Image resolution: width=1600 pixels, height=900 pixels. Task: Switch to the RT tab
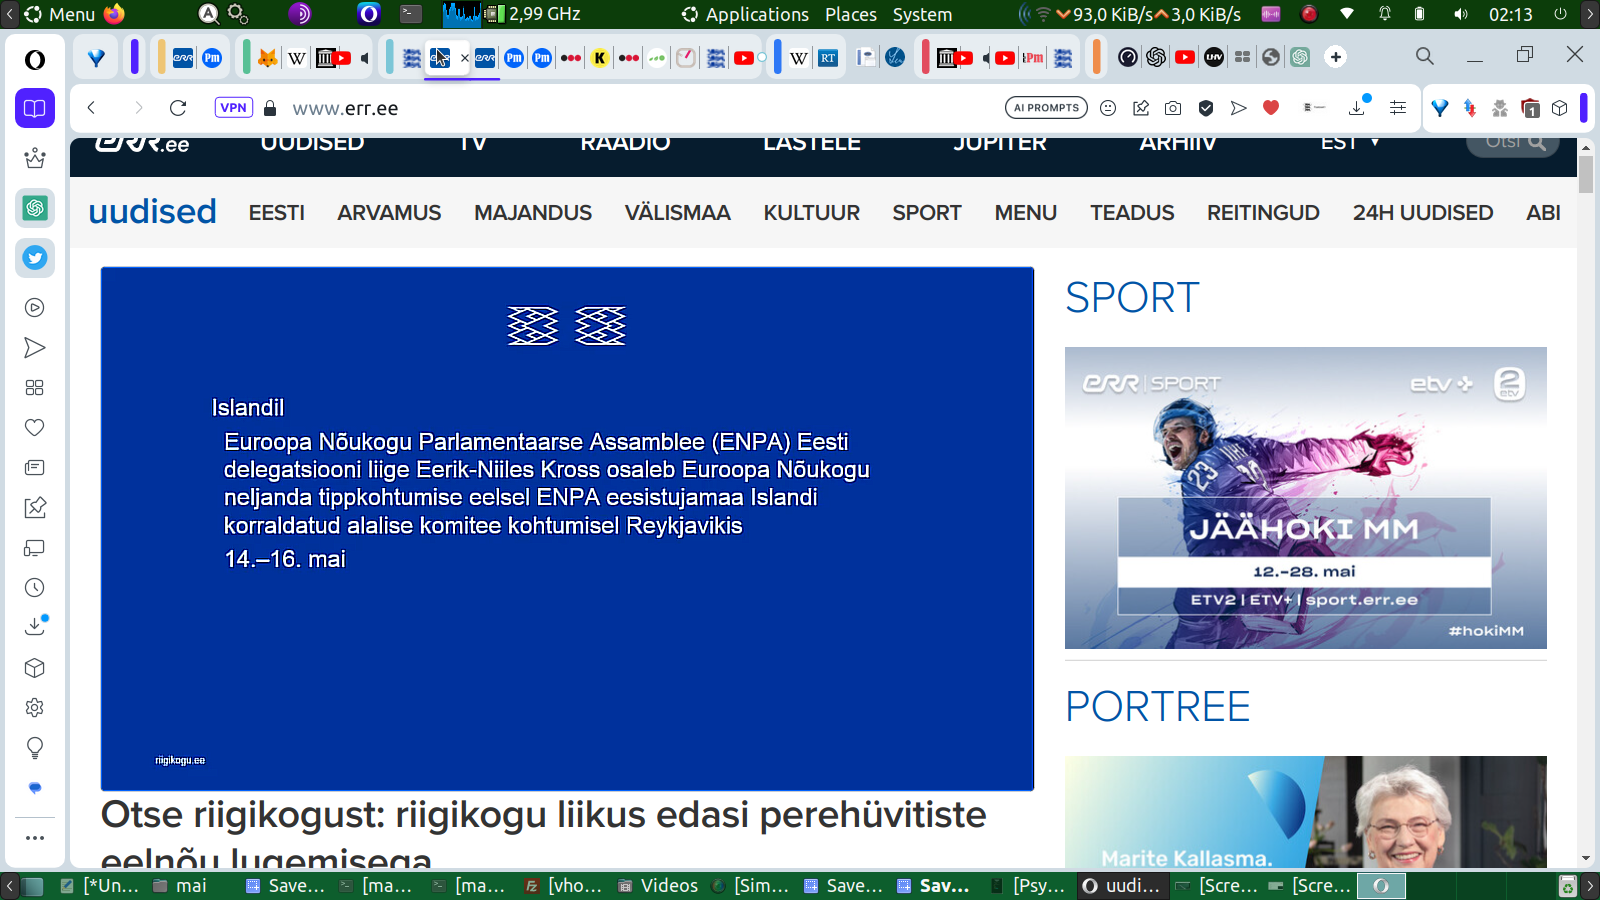pos(828,58)
